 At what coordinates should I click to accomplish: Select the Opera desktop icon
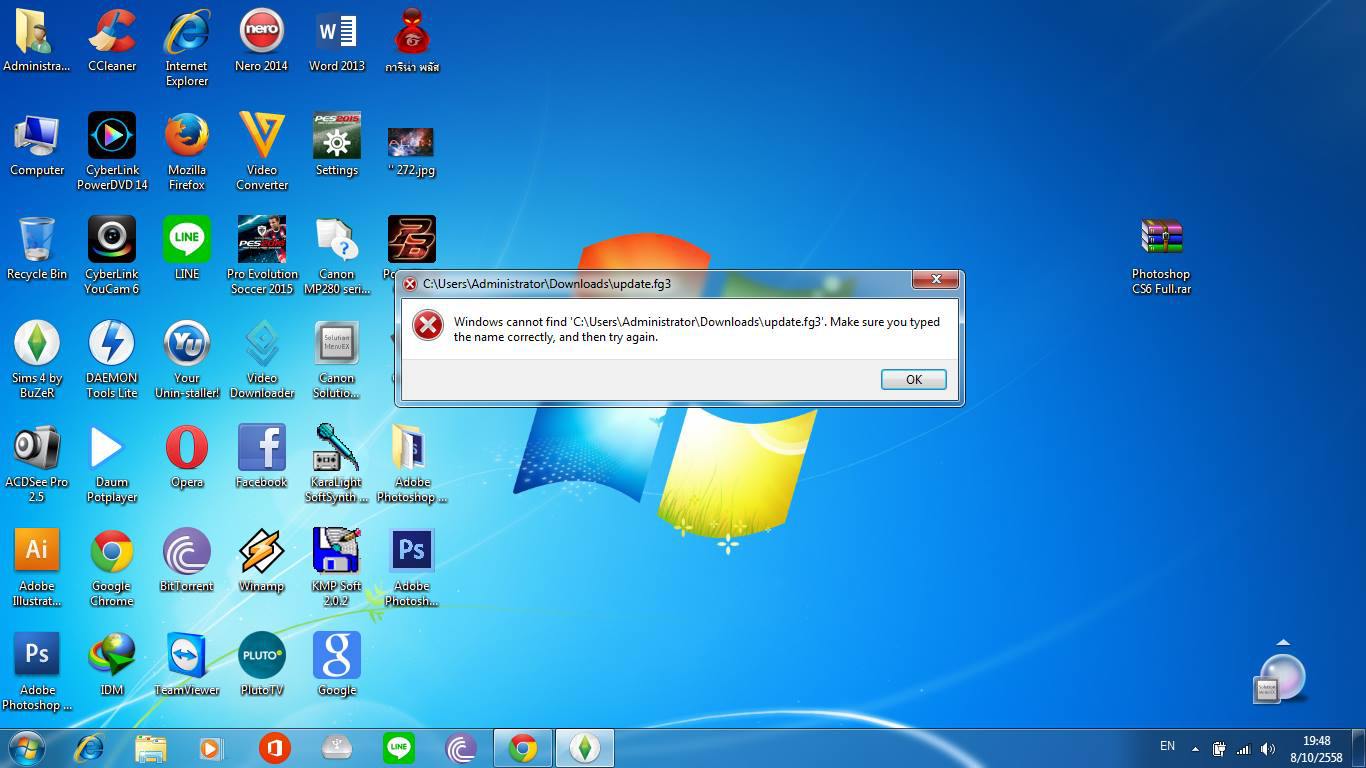point(187,457)
